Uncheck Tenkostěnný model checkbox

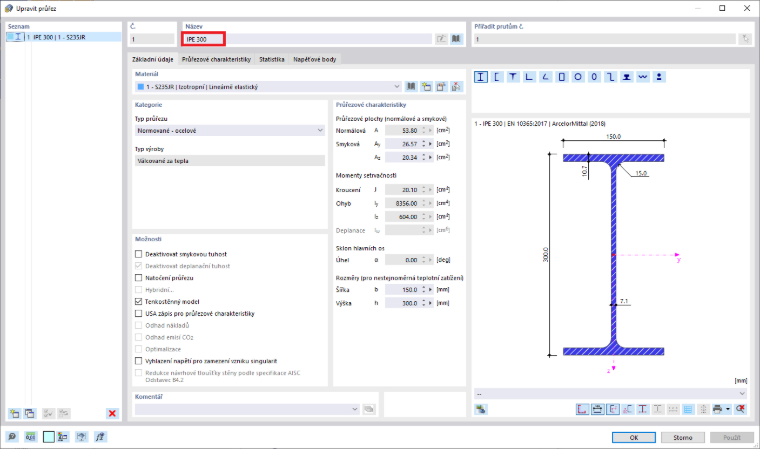click(139, 302)
